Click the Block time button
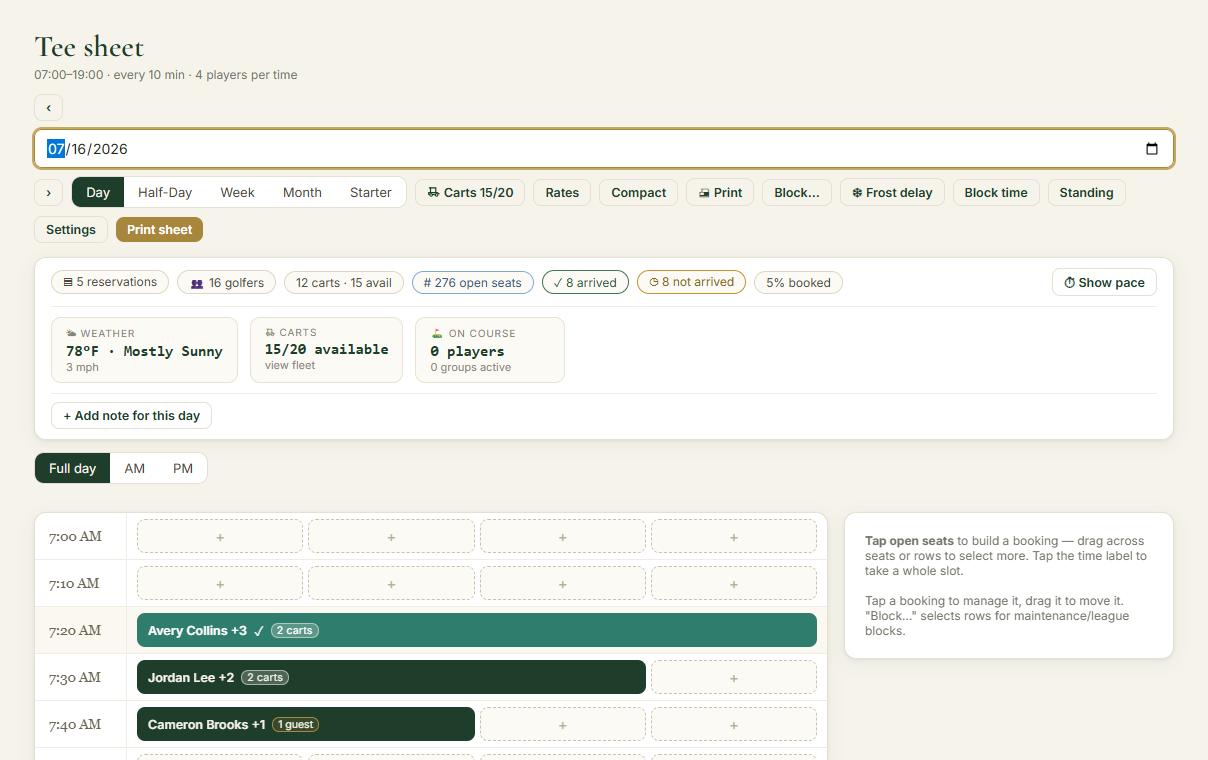Image resolution: width=1208 pixels, height=760 pixels. (996, 192)
